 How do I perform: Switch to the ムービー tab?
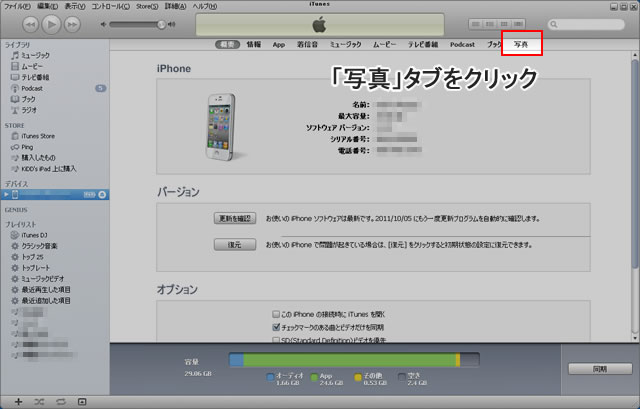click(x=384, y=44)
